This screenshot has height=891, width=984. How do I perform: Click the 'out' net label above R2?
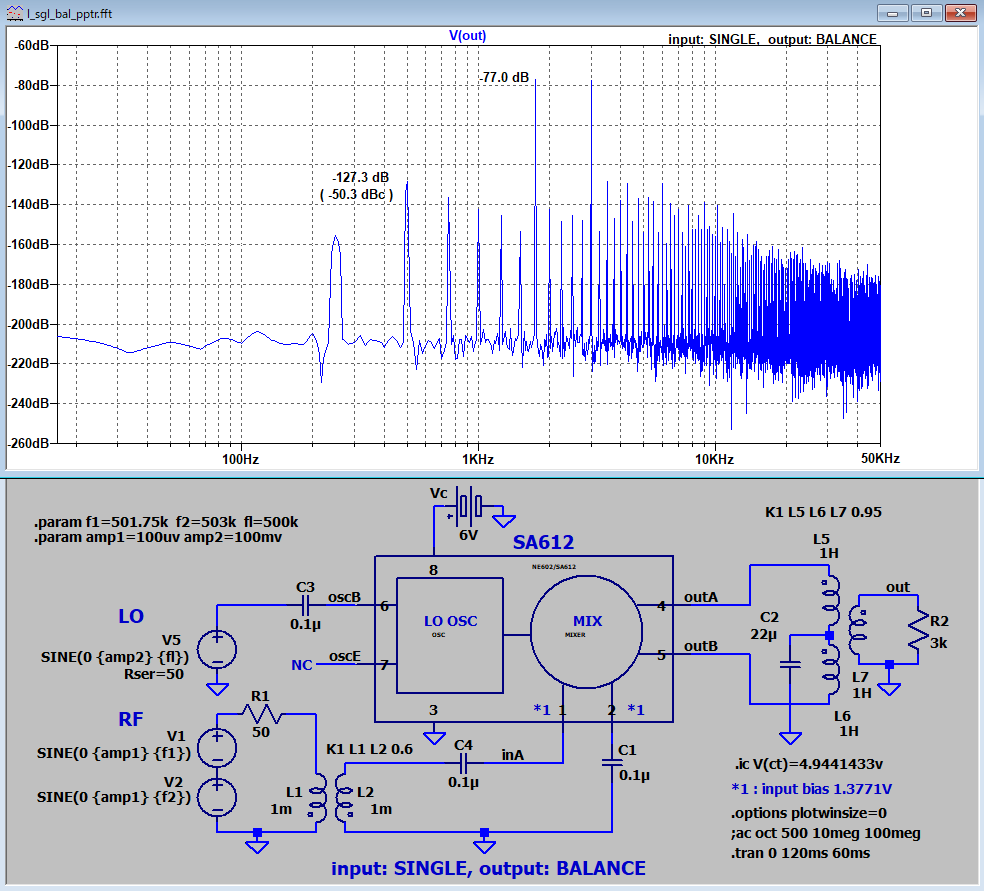pos(897,587)
